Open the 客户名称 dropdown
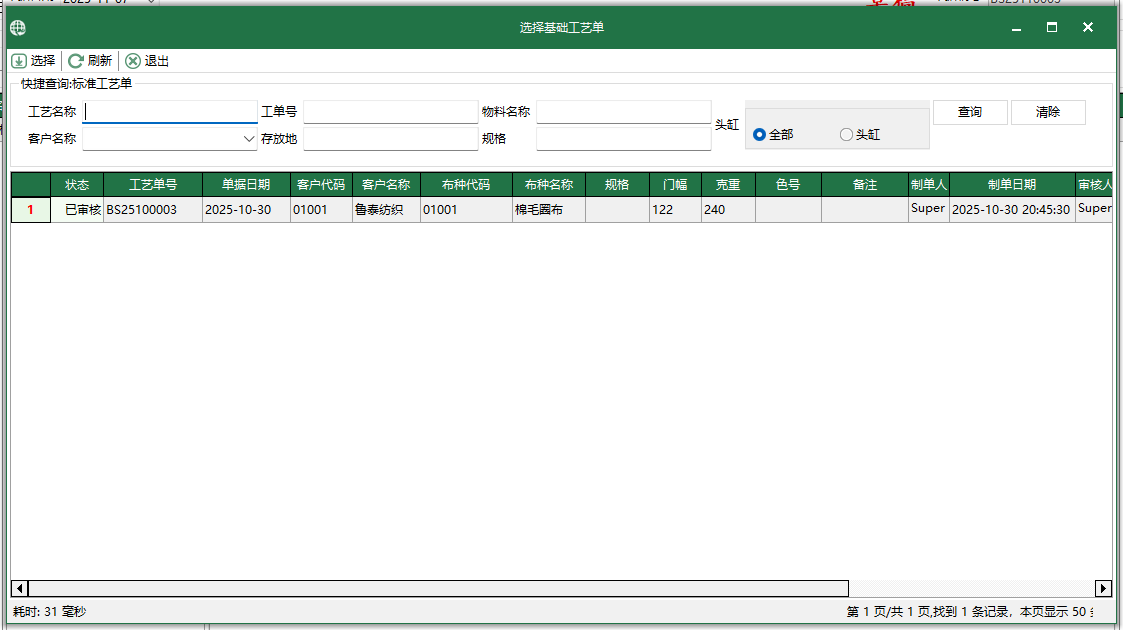 coord(249,139)
